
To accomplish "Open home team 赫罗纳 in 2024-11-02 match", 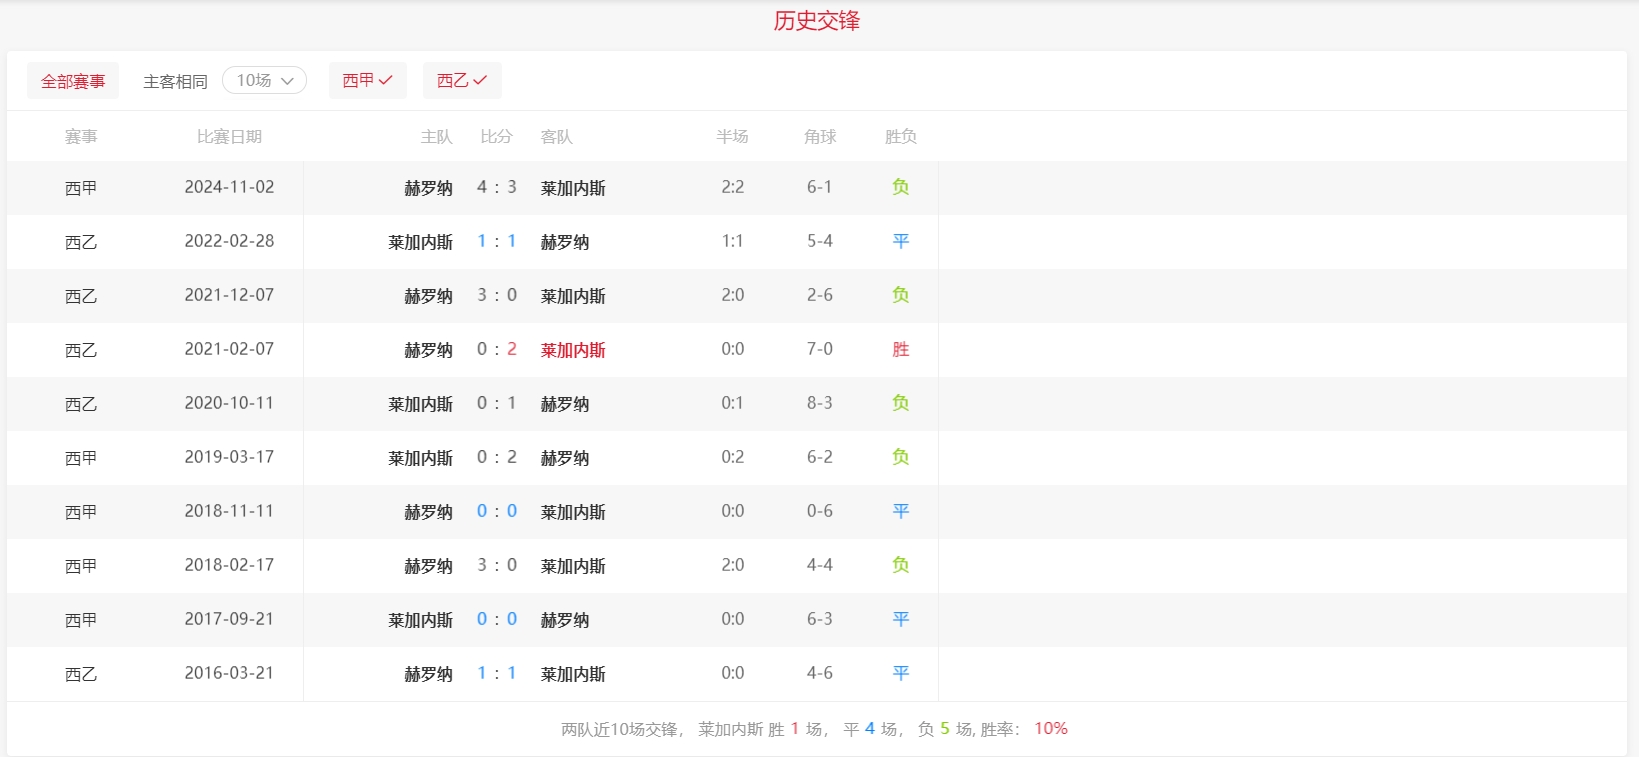I will (428, 188).
